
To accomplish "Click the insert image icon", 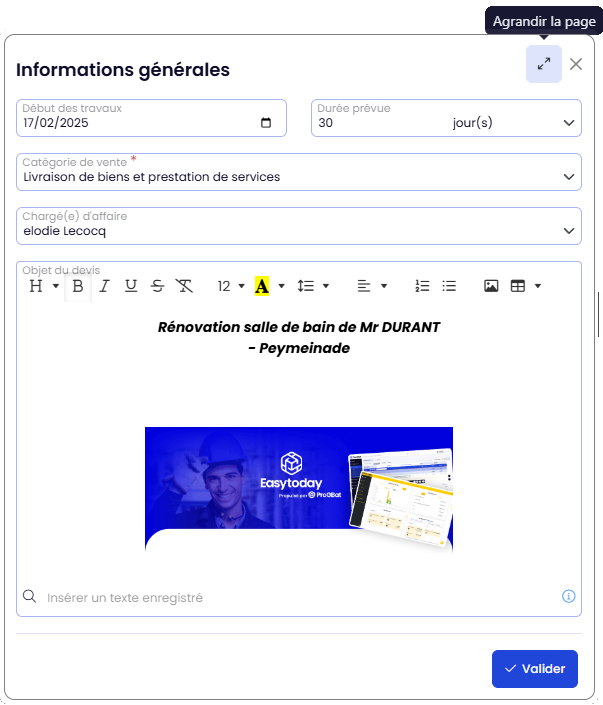I will click(x=491, y=286).
